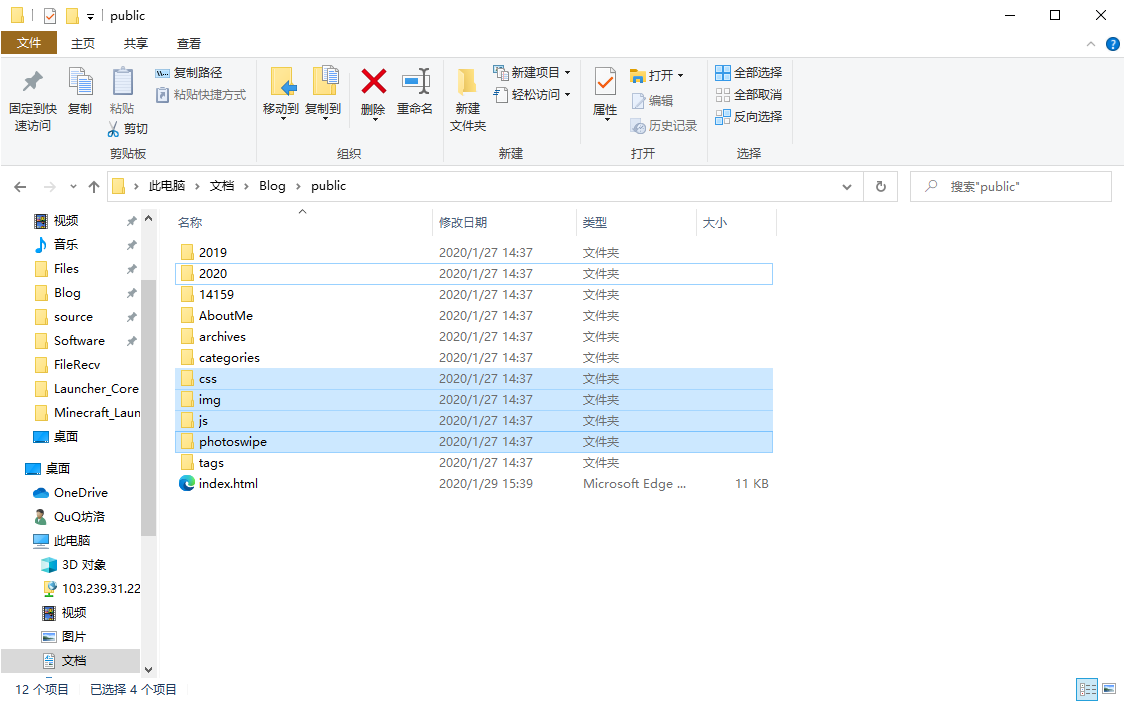Expand the address bar history dropdown arrow
The height and width of the screenshot is (702, 1125).
click(x=847, y=186)
